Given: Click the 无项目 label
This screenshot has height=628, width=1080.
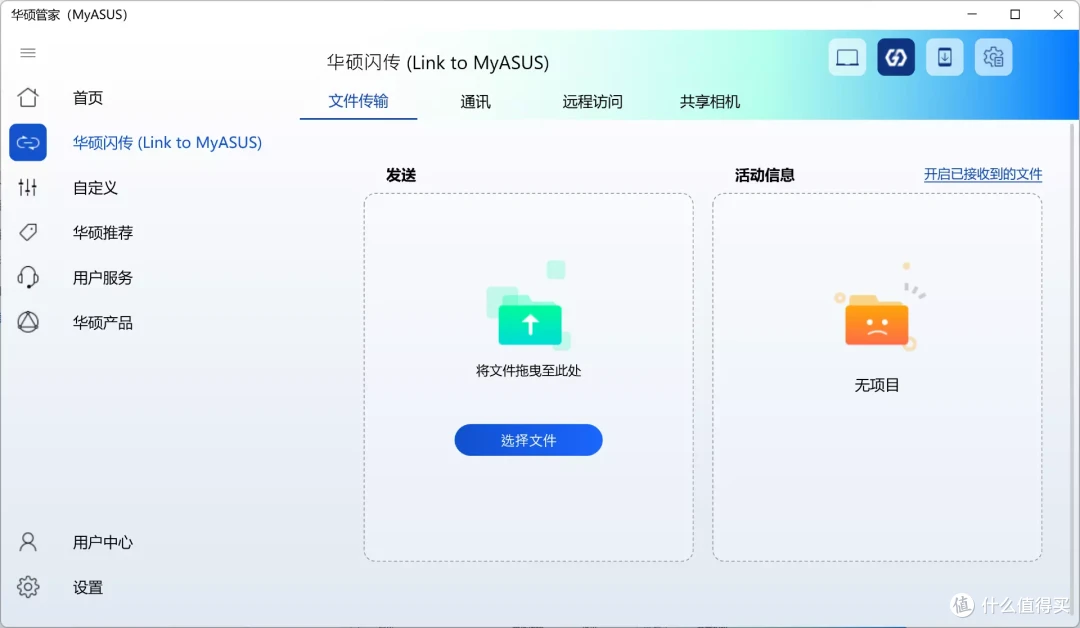Looking at the screenshot, I should tap(877, 385).
